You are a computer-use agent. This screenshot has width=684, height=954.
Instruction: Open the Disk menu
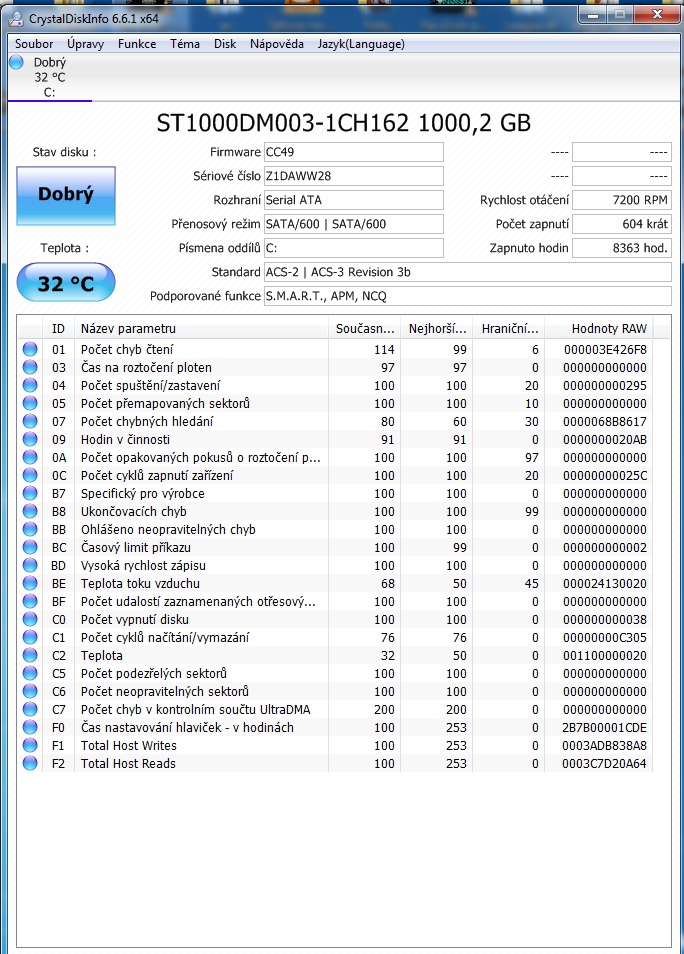[x=225, y=44]
